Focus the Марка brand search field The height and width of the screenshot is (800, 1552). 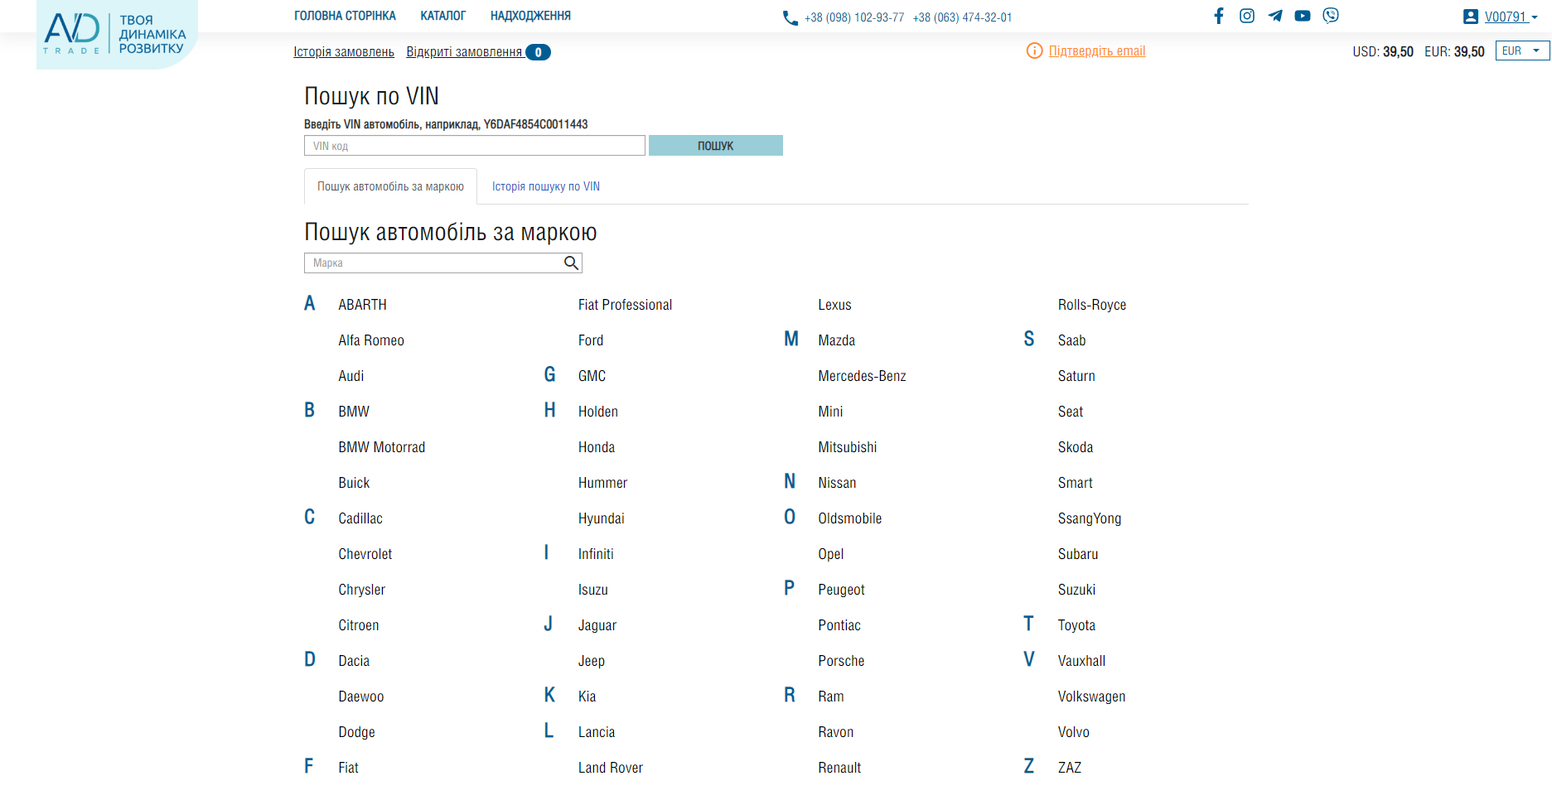click(x=434, y=263)
